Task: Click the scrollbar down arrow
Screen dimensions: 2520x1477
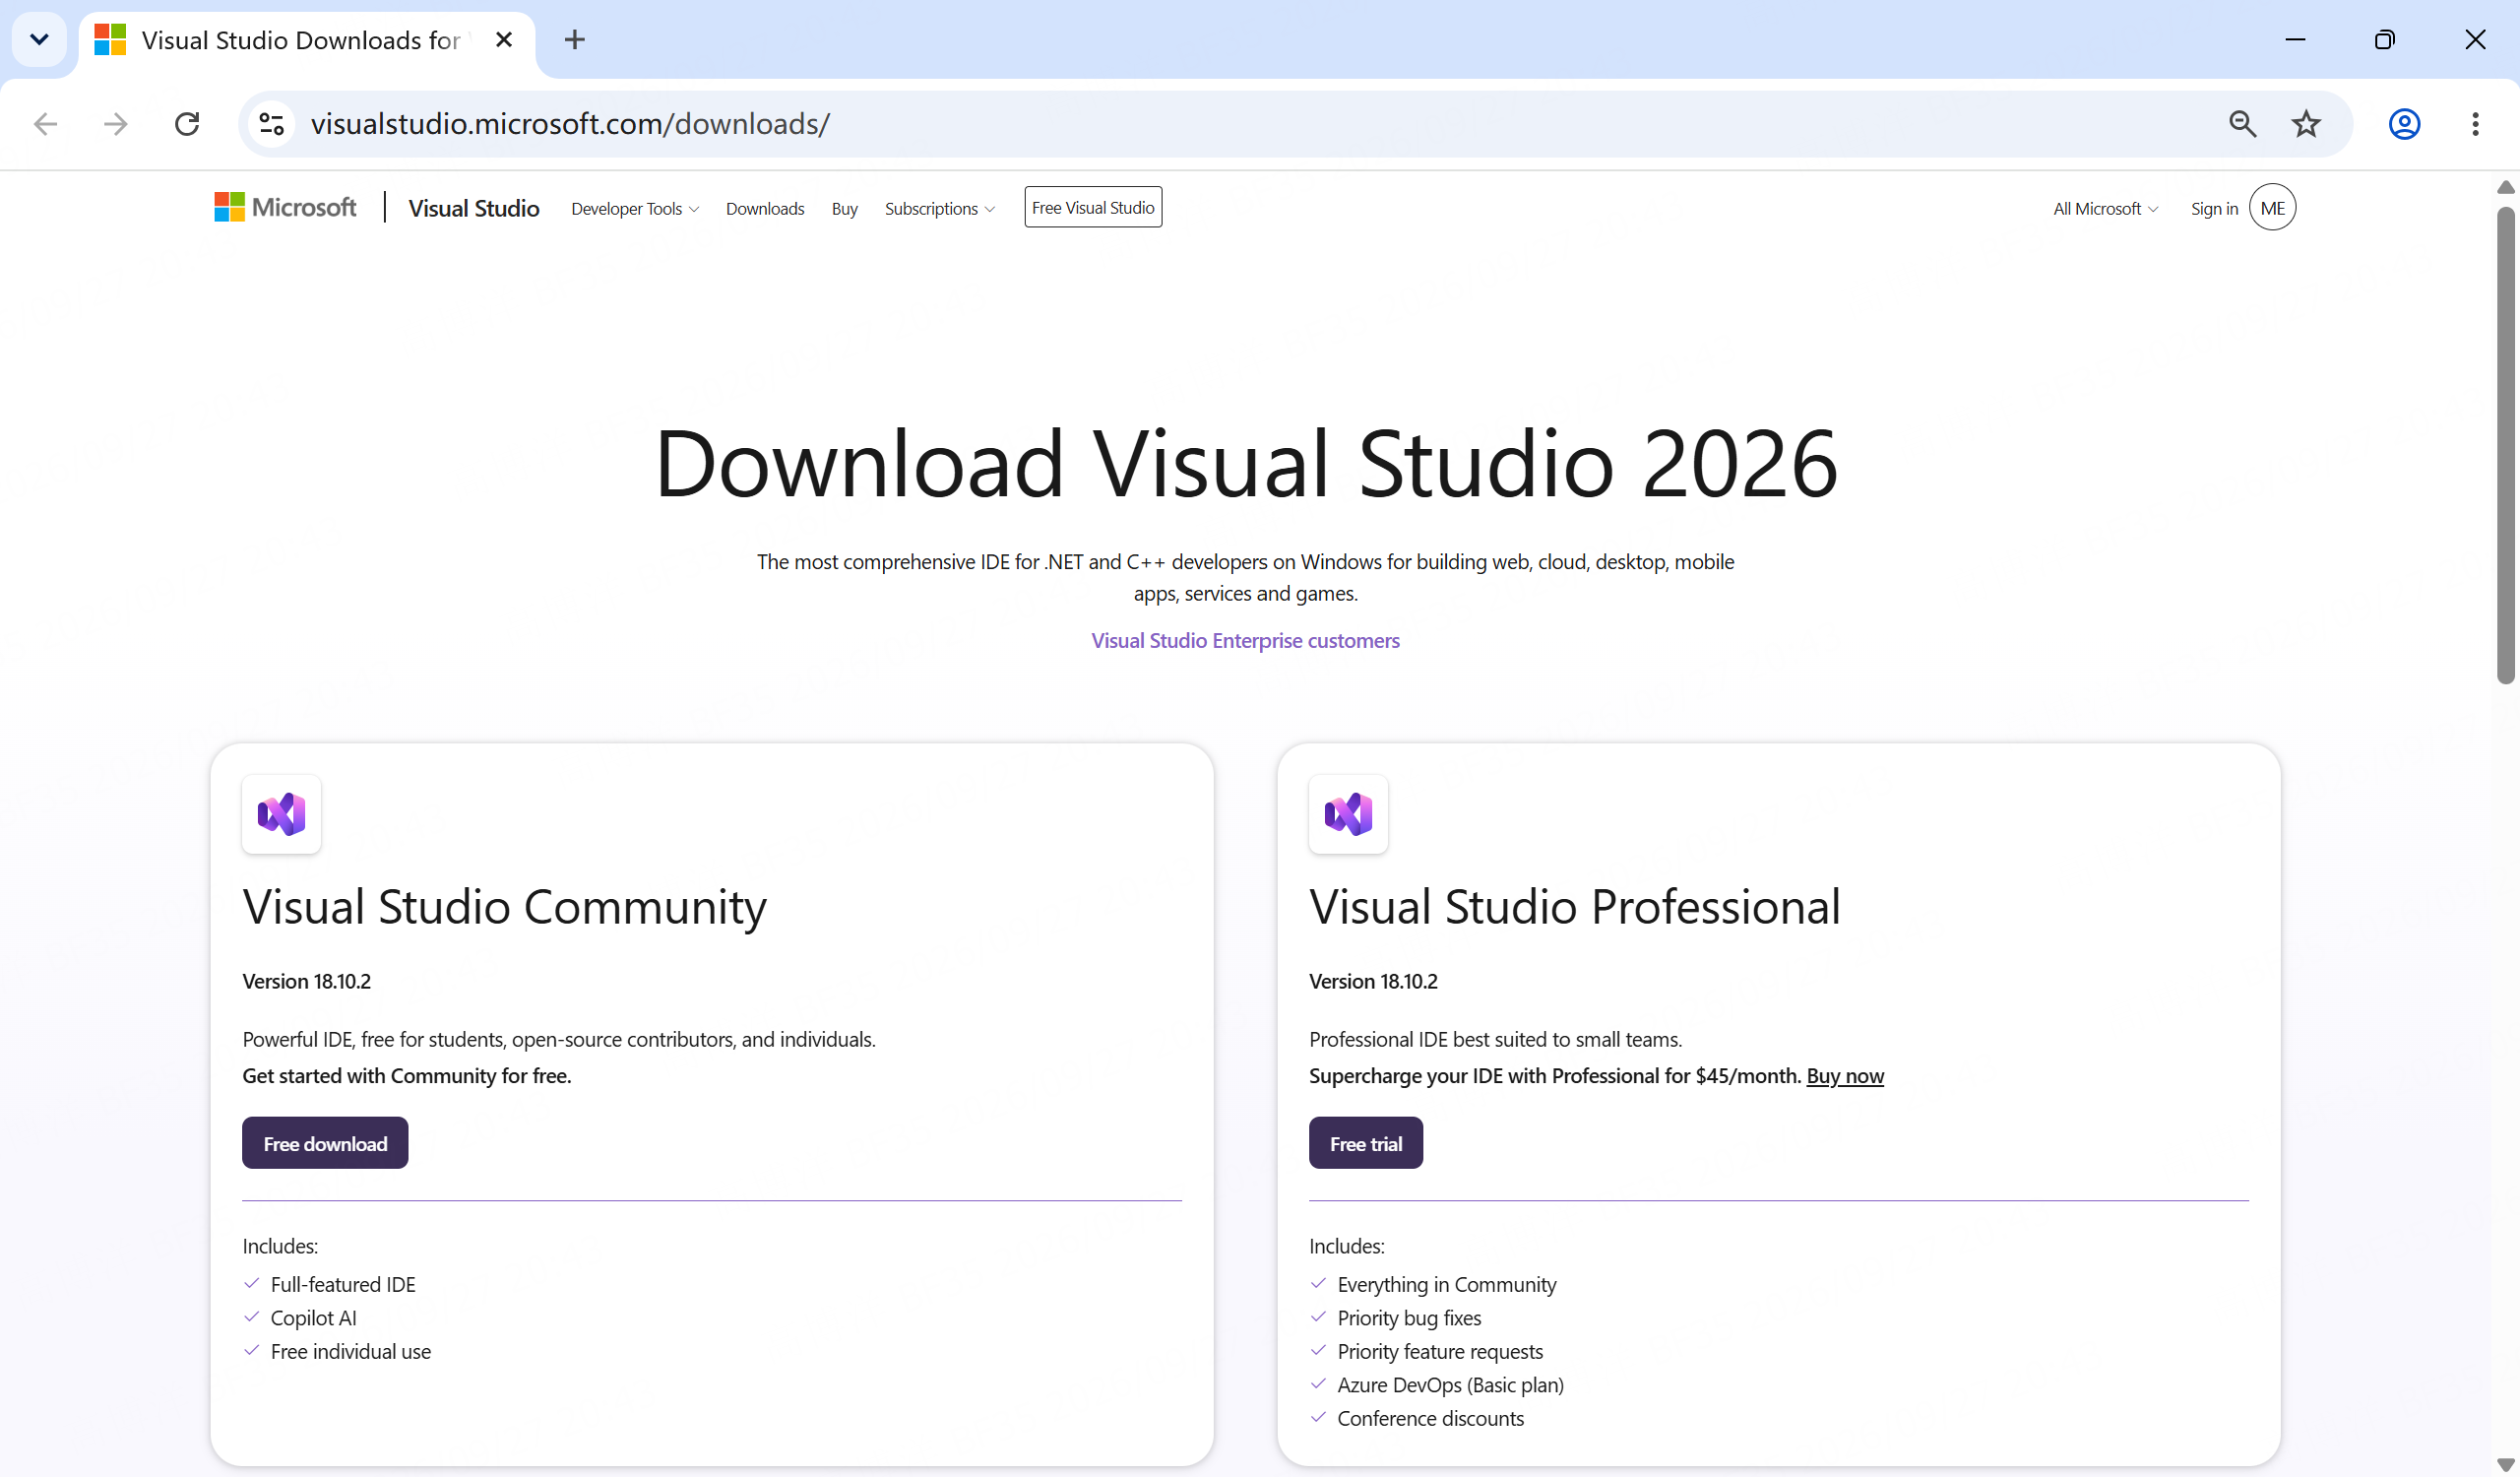Action: [x=2505, y=1465]
